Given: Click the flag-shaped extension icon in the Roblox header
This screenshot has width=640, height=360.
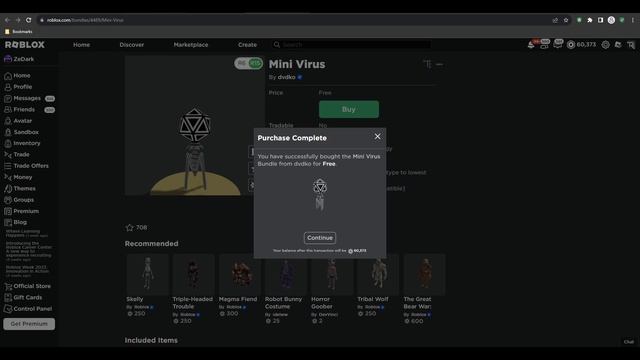Looking at the screenshot, I should (x=618, y=44).
